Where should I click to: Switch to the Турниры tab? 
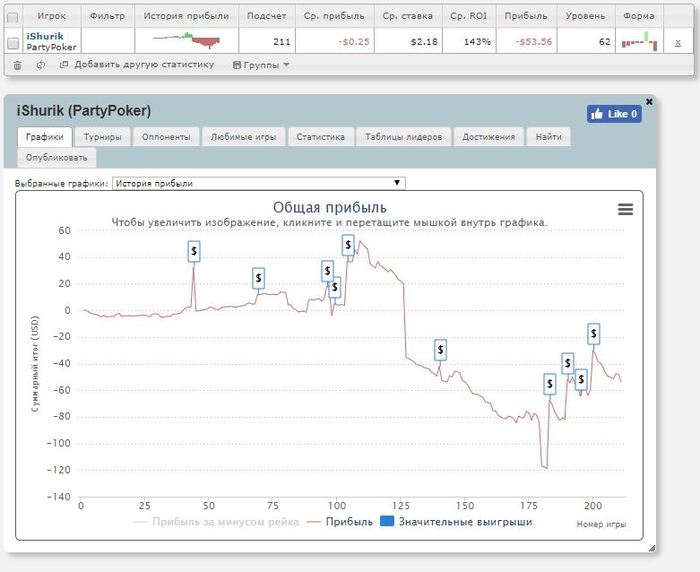pos(103,137)
